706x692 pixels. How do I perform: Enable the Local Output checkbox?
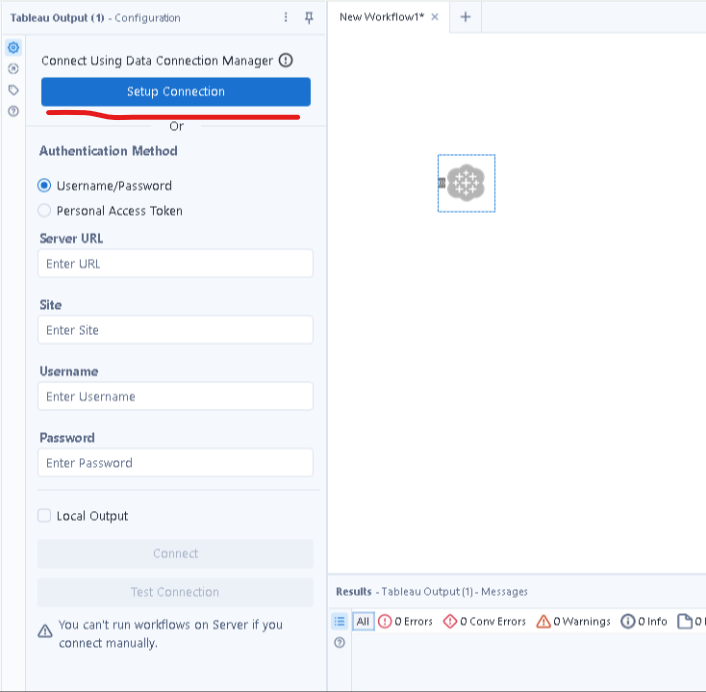click(x=44, y=516)
